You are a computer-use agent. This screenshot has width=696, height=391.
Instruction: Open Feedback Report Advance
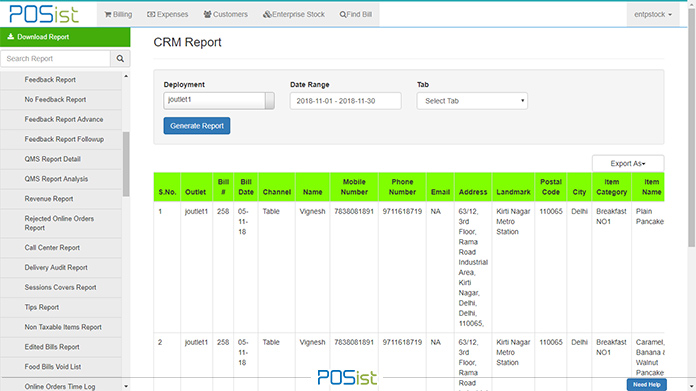coord(61,119)
